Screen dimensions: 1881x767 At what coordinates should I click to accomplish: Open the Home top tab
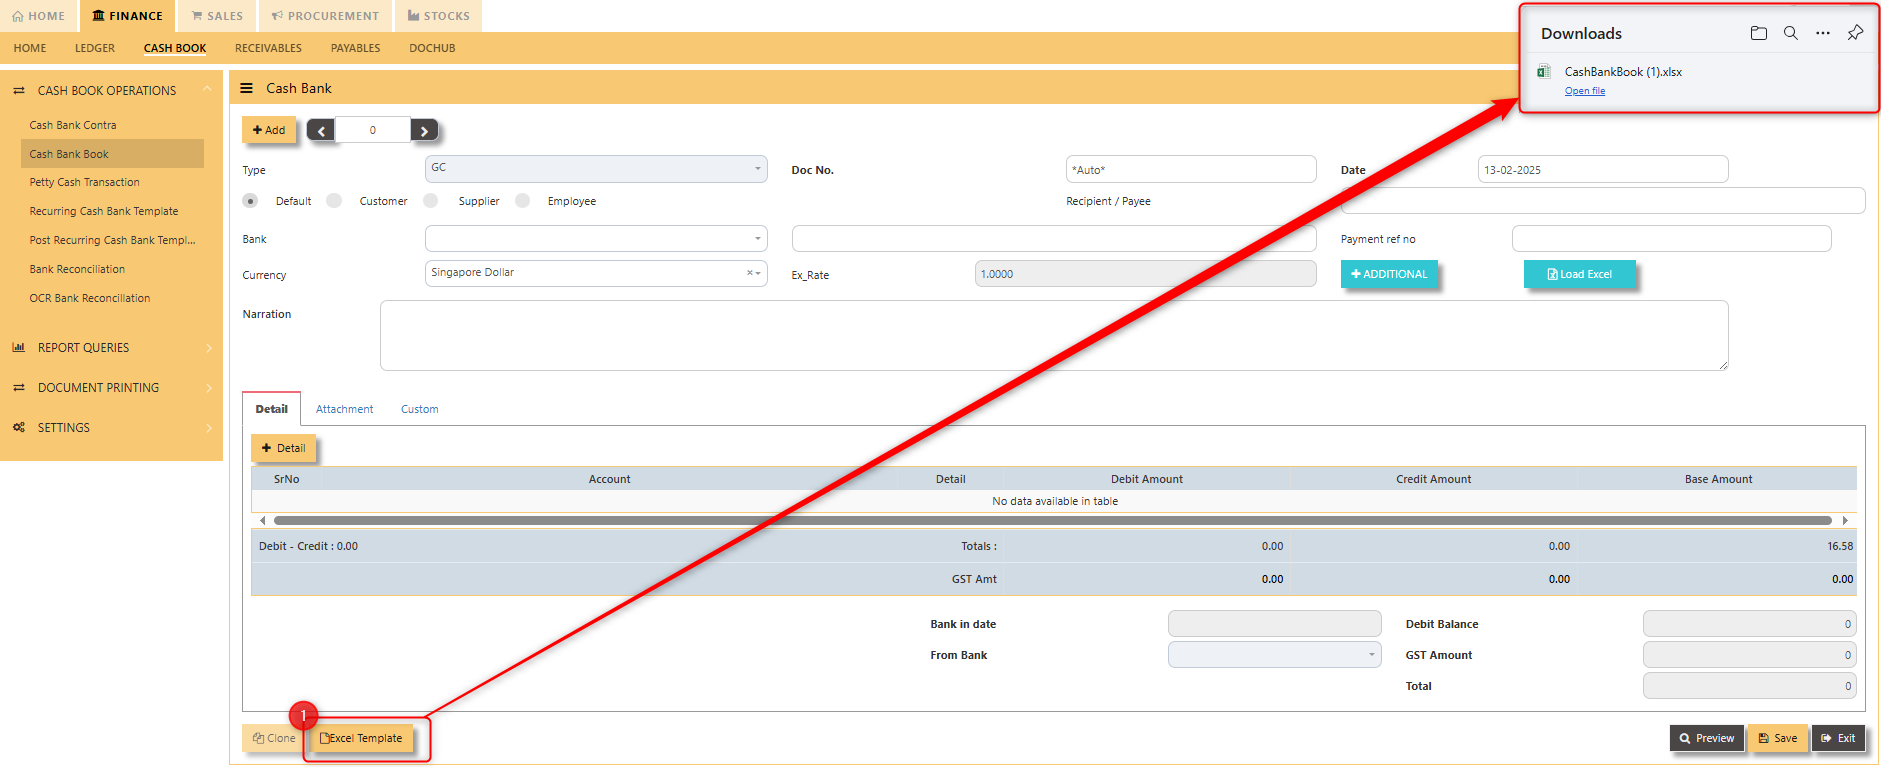tap(38, 16)
